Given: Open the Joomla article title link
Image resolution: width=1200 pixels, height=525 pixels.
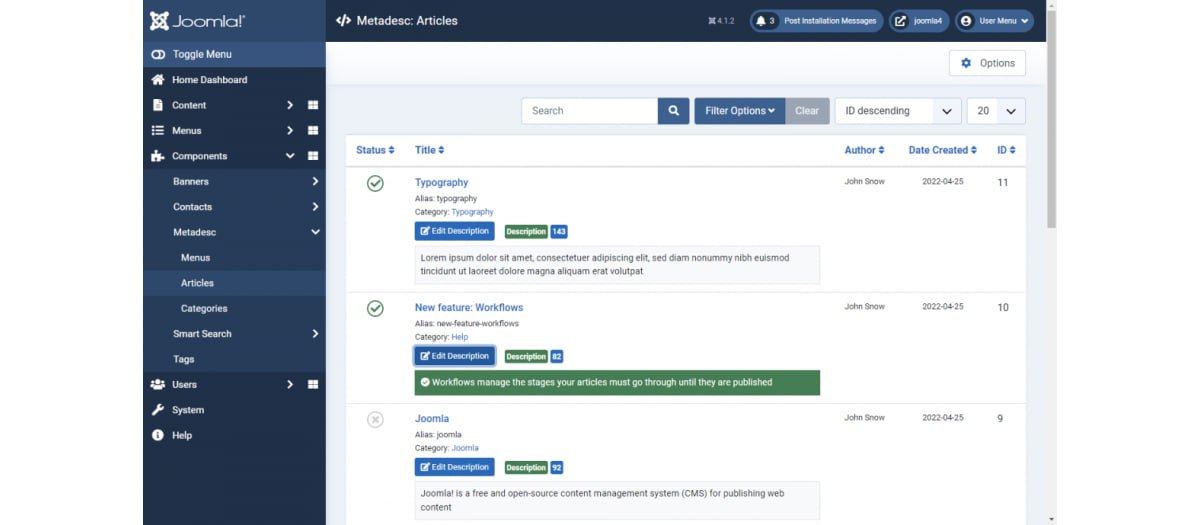Looking at the screenshot, I should [x=432, y=419].
